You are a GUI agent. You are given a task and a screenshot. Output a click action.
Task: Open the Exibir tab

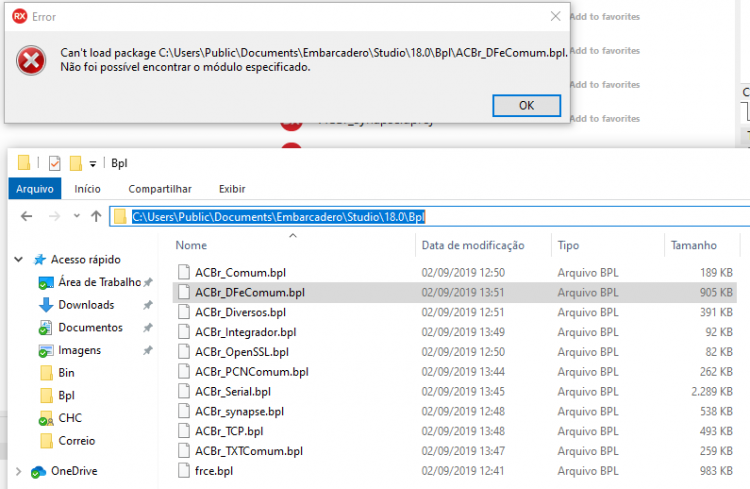[232, 189]
